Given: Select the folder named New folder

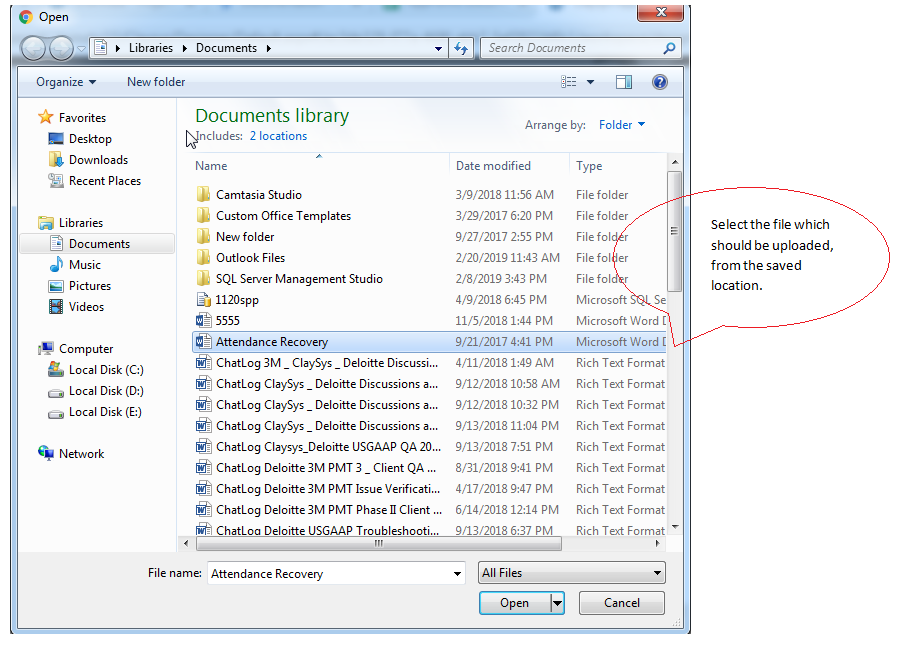Looking at the screenshot, I should 429,236.
